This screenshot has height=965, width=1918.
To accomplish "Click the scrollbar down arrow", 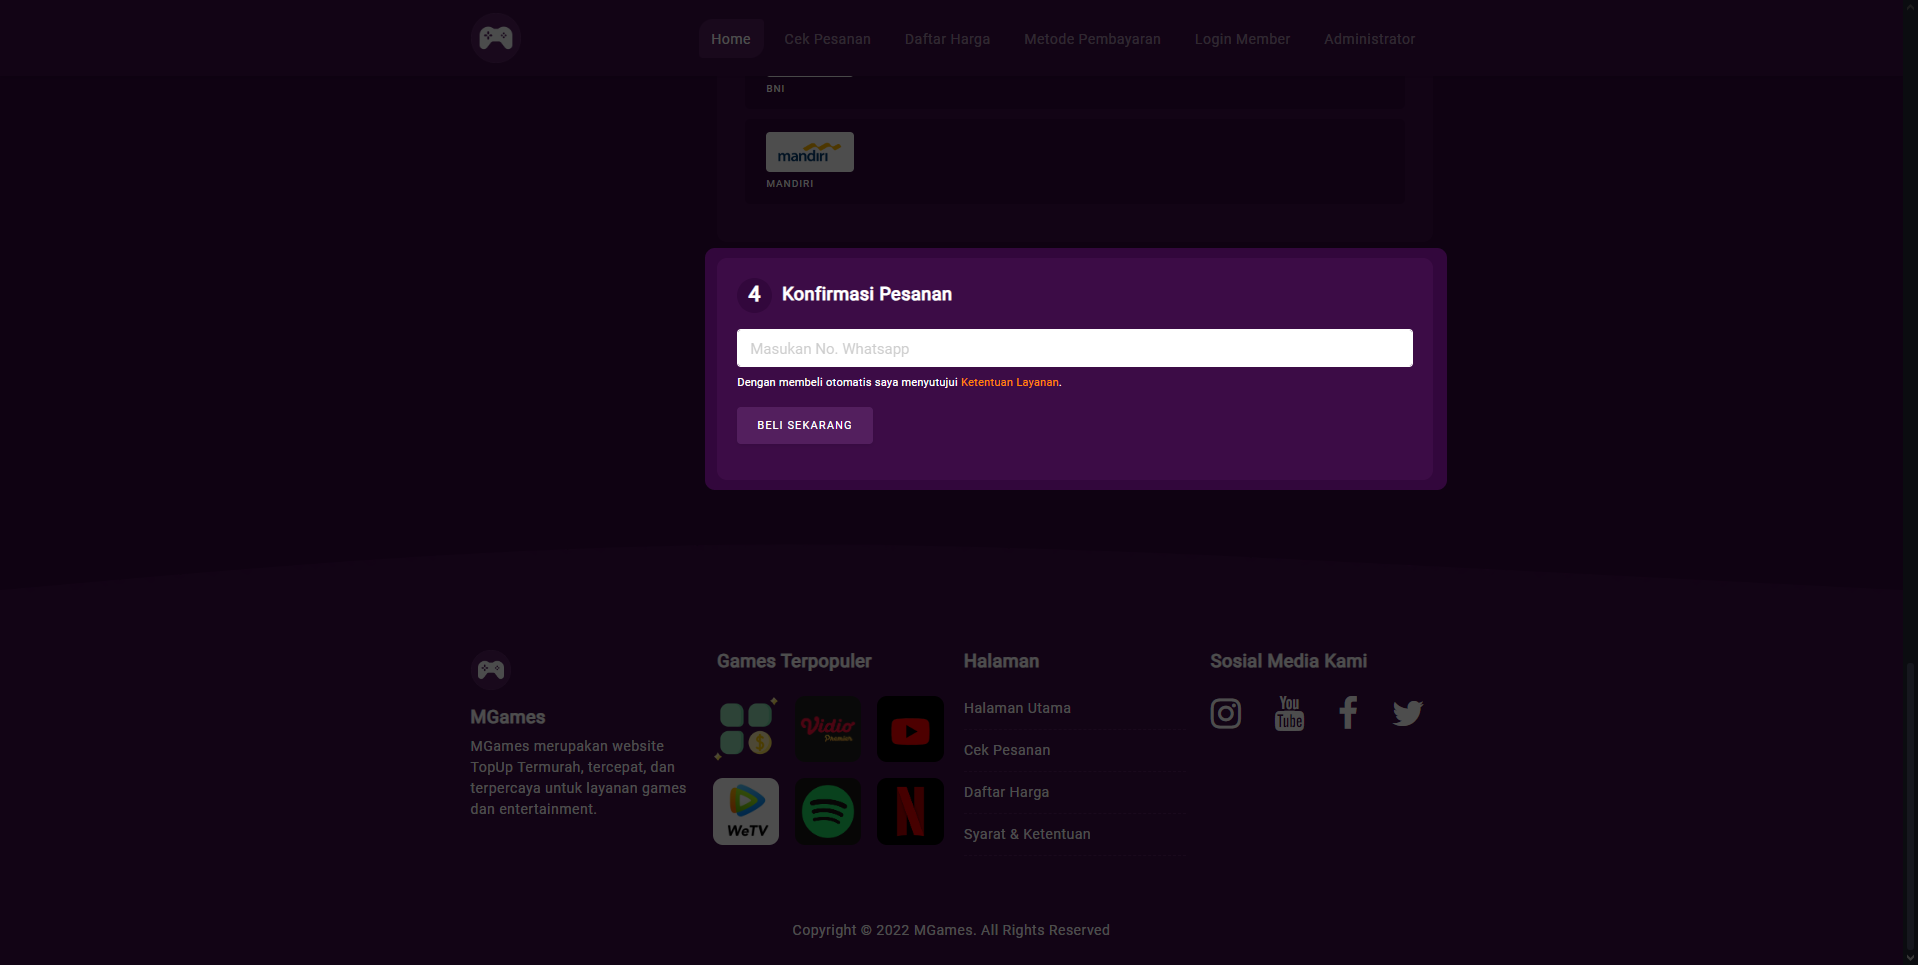I will coord(1911,958).
